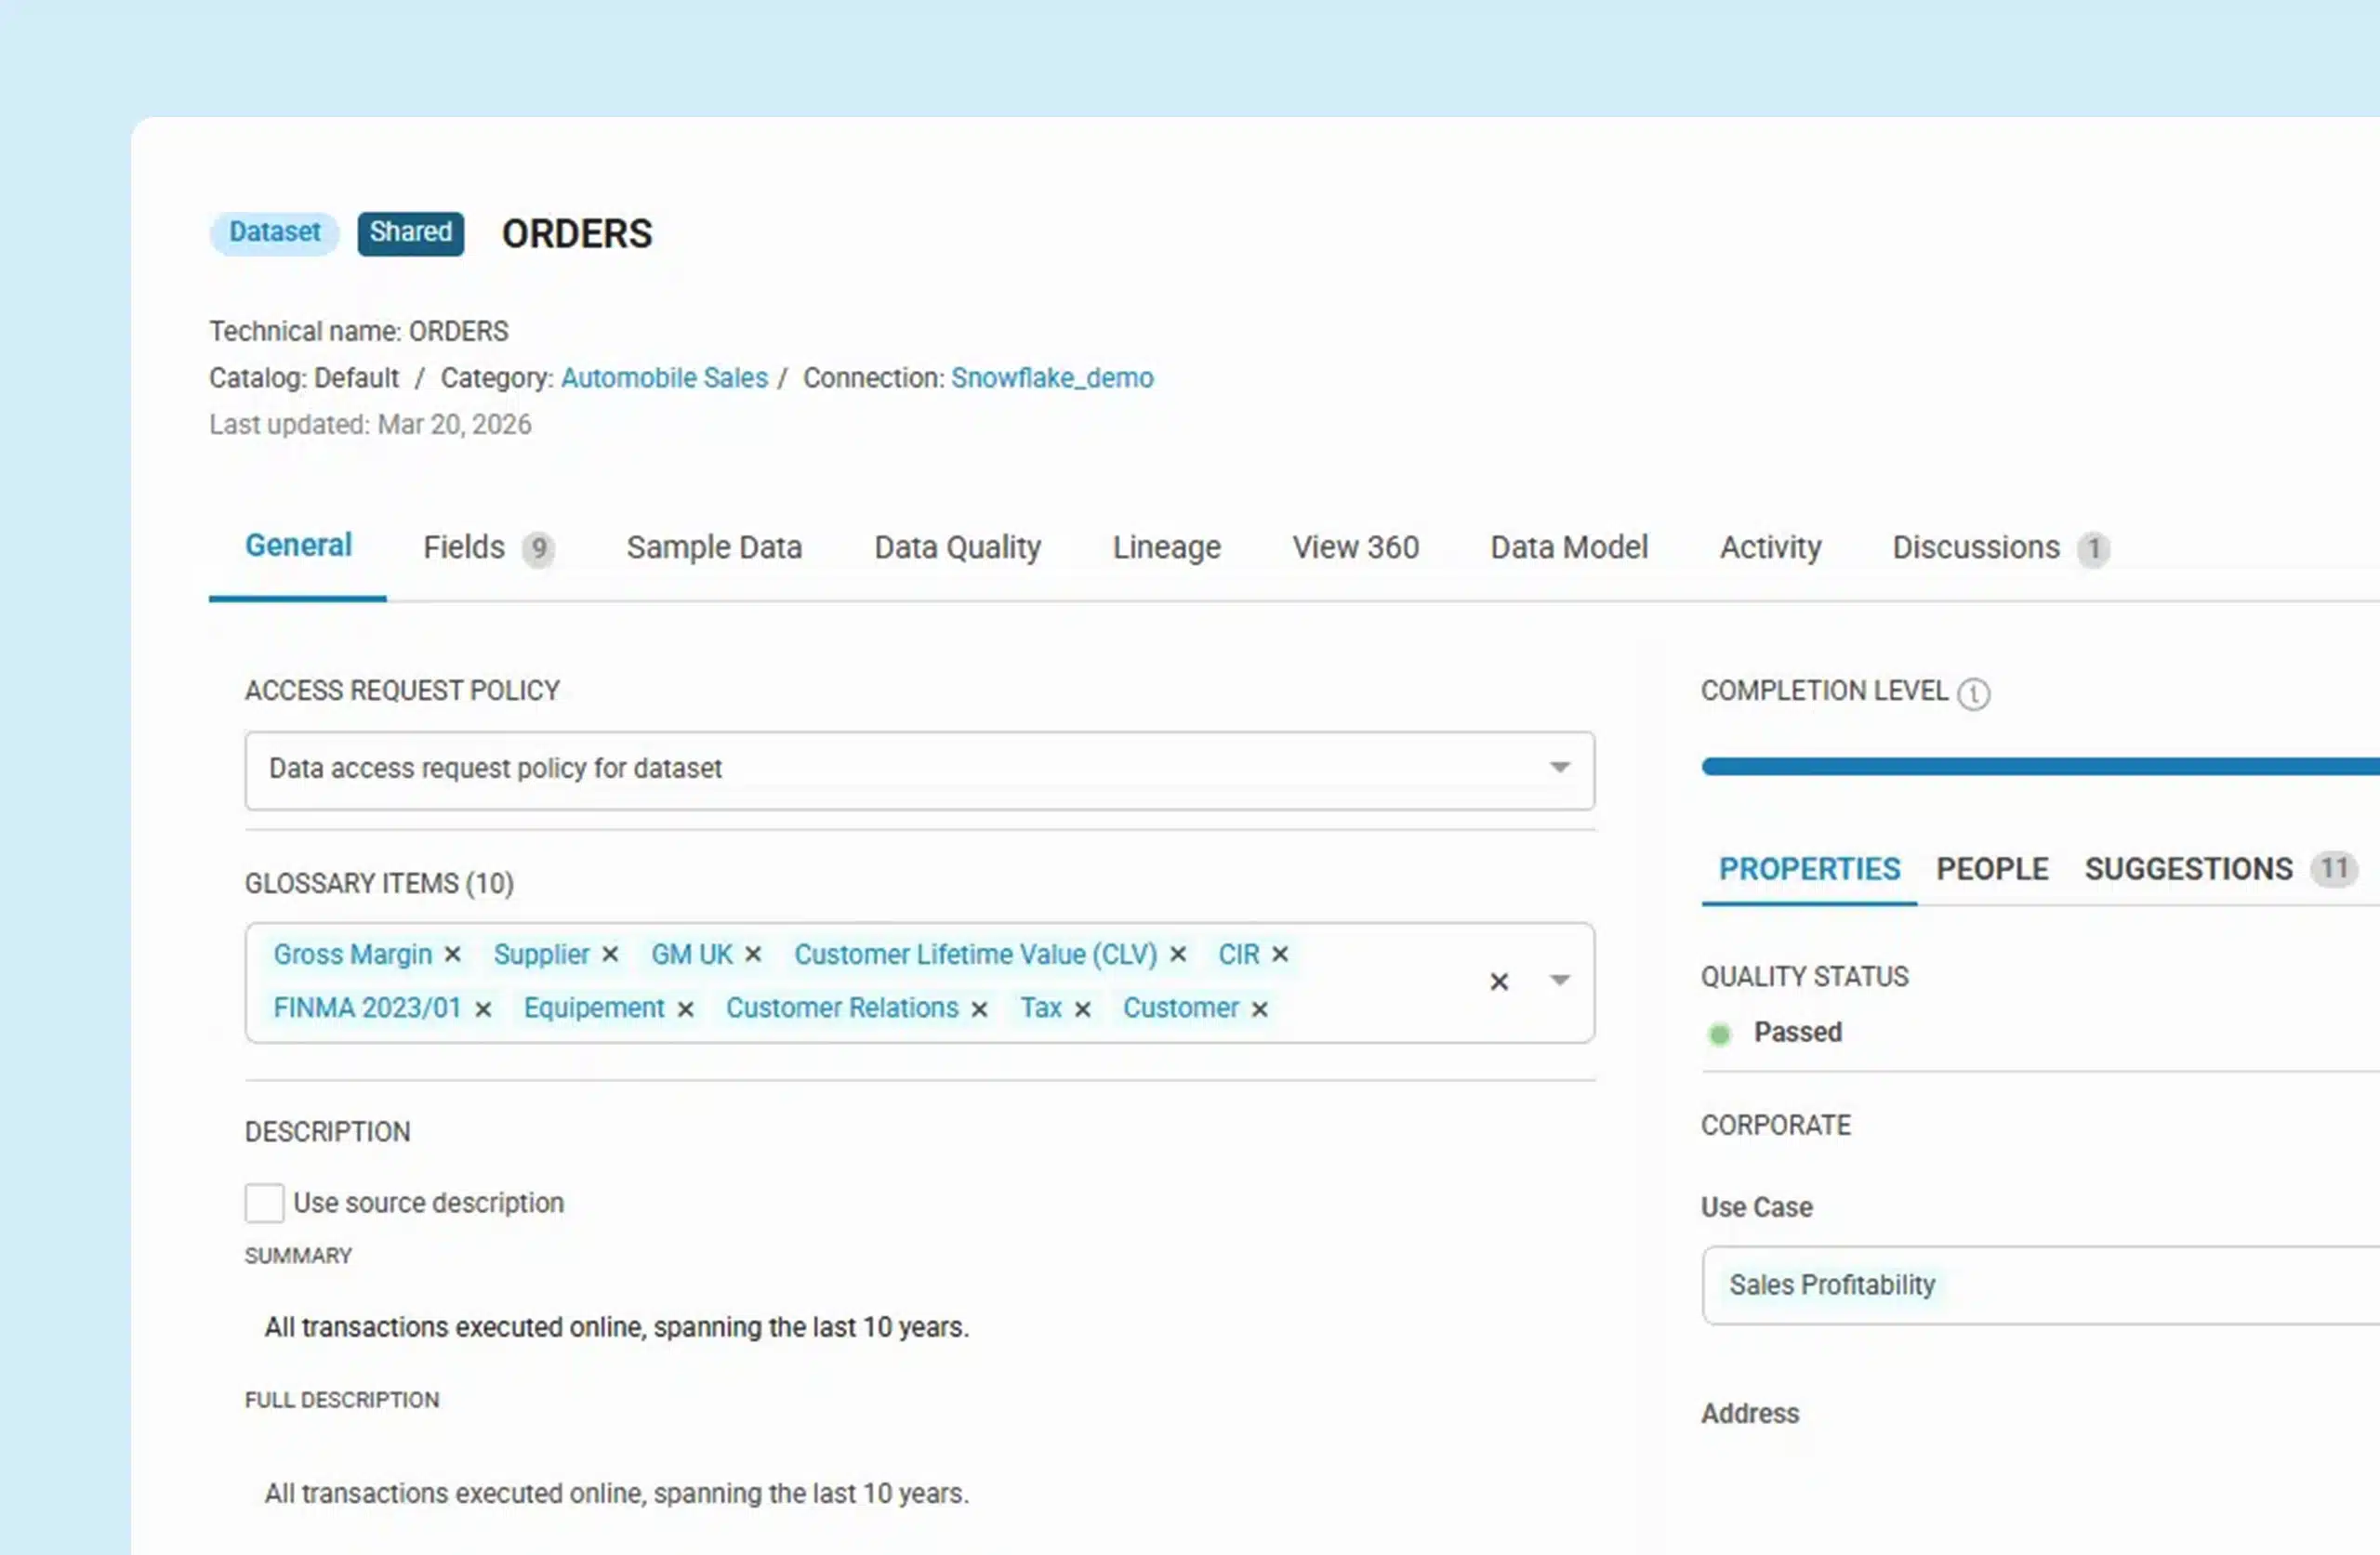Image resolution: width=2380 pixels, height=1555 pixels.
Task: Click the Technical name: ORDERS text
Action: [x=358, y=331]
